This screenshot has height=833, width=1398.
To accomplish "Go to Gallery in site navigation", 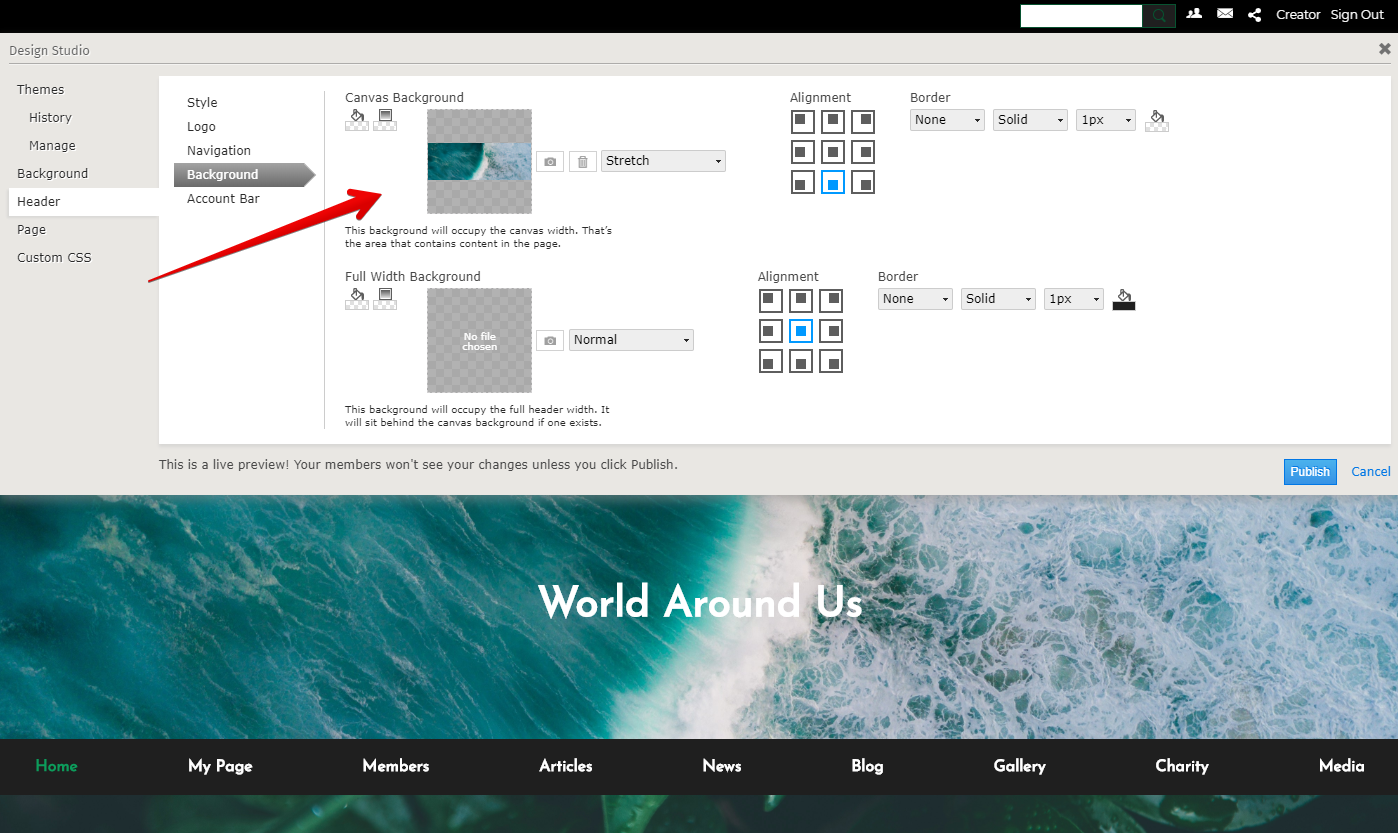I will tap(1020, 766).
